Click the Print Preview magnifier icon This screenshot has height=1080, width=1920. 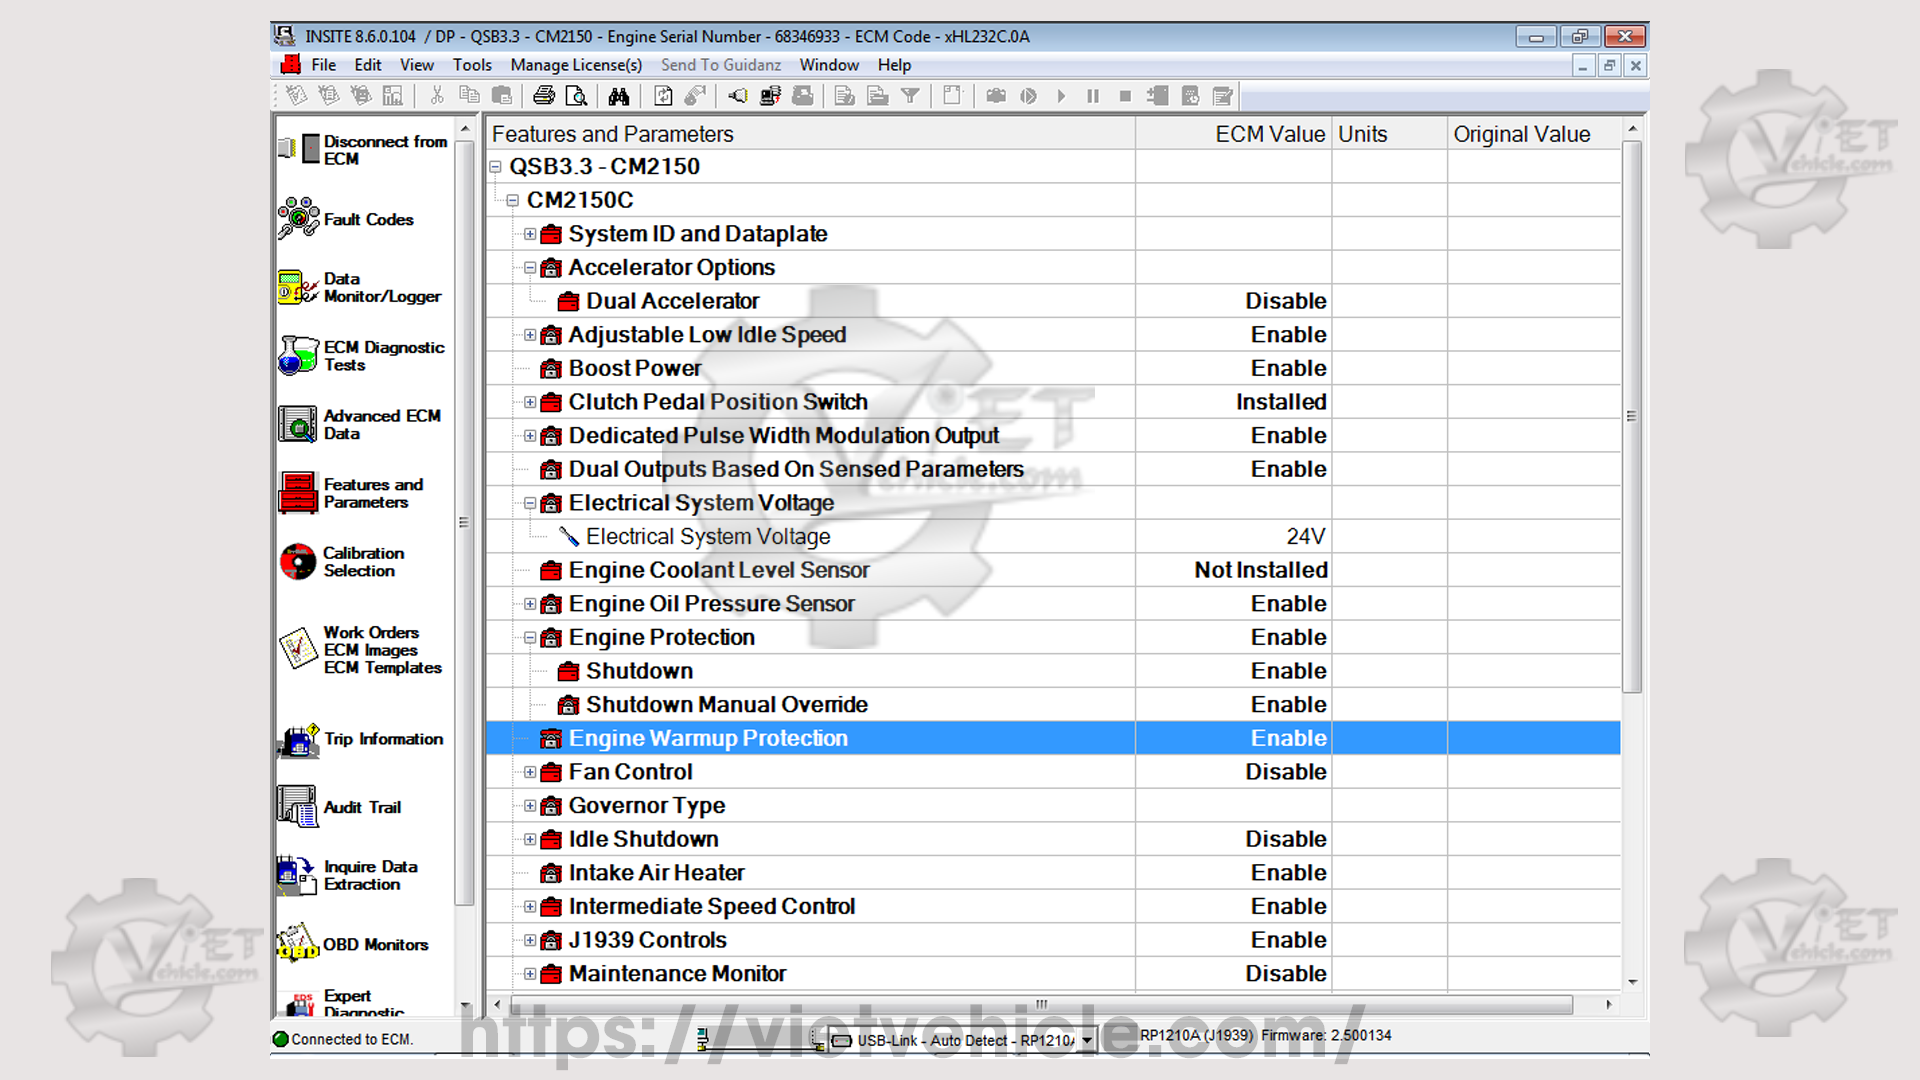pyautogui.click(x=576, y=96)
